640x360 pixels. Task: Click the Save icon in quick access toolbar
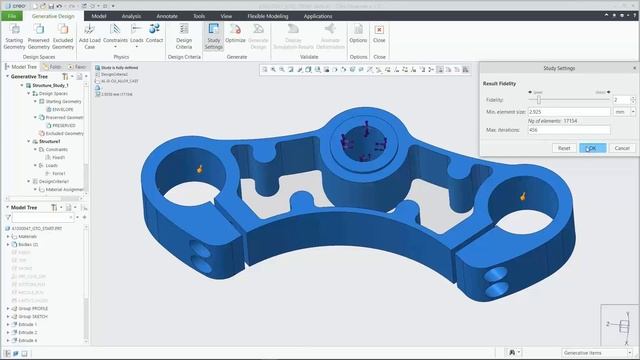click(x=51, y=6)
